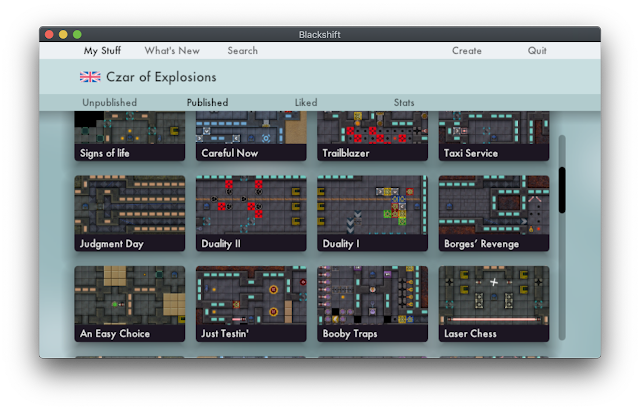Image resolution: width=640 pixels, height=410 pixels.
Task: Open the My Stuff menu
Action: click(x=102, y=51)
